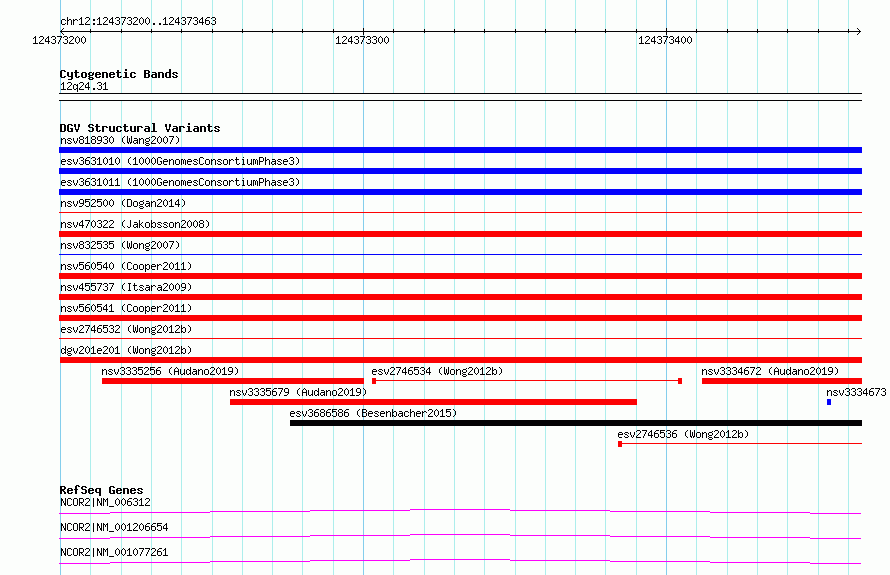Open variant esv3631011 (1000GenomesConsortiumPhase3) label
This screenshot has width=890, height=575.
click(180, 182)
